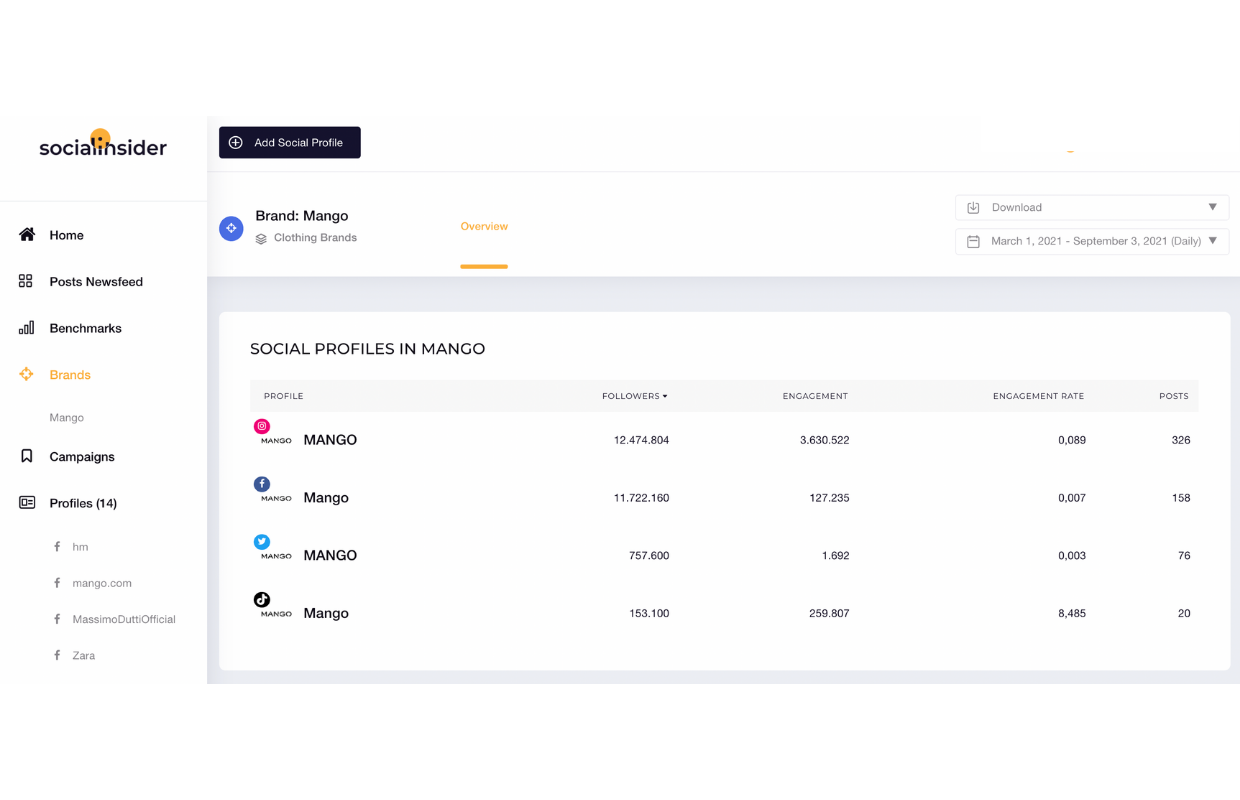Select the Mango brand under Brands

coord(67,418)
